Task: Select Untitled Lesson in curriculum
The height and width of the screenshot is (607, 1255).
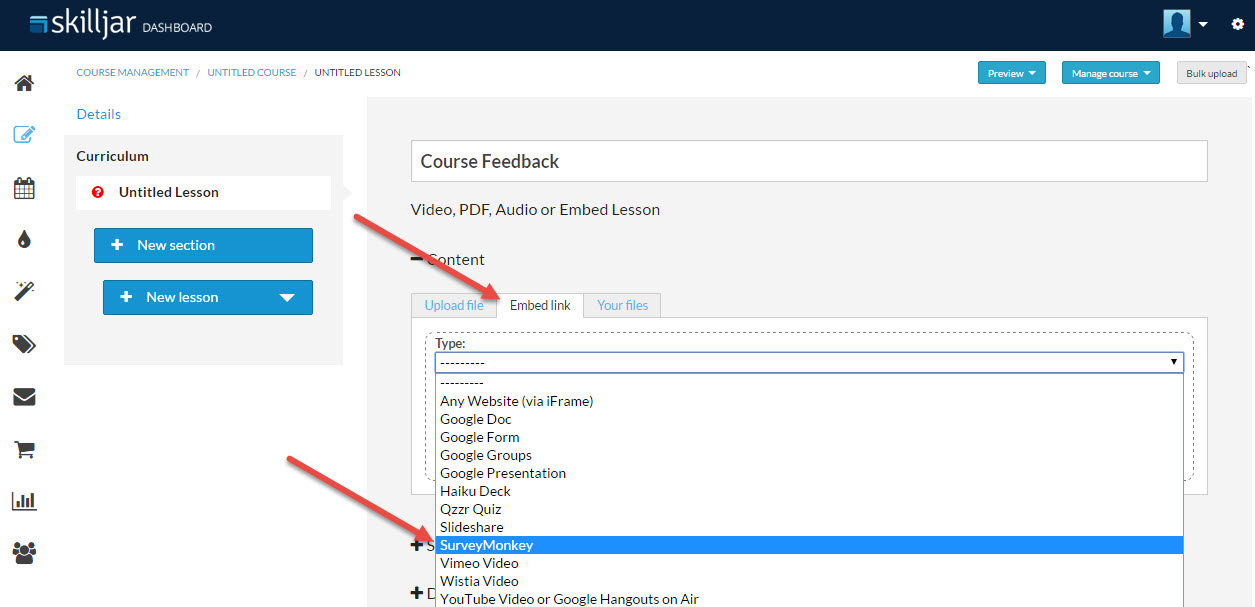Action: point(203,192)
